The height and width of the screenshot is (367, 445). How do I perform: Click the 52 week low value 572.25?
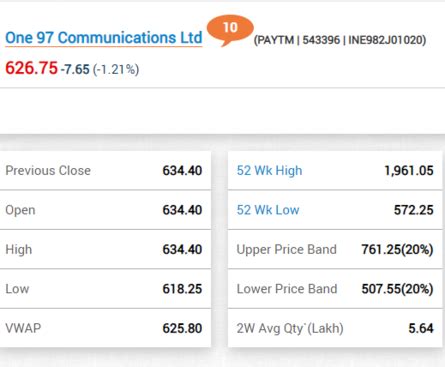coord(414,210)
